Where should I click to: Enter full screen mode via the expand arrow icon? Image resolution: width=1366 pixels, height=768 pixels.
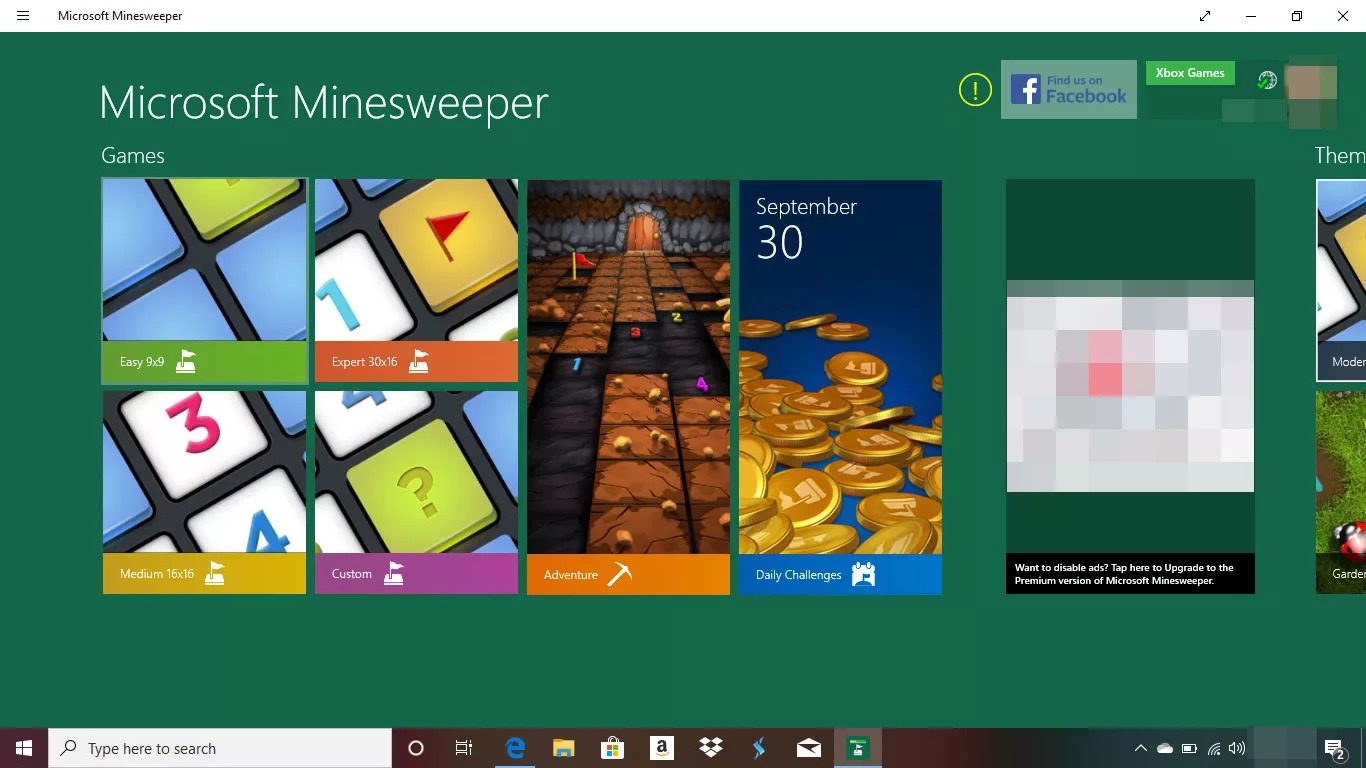pyautogui.click(x=1205, y=16)
